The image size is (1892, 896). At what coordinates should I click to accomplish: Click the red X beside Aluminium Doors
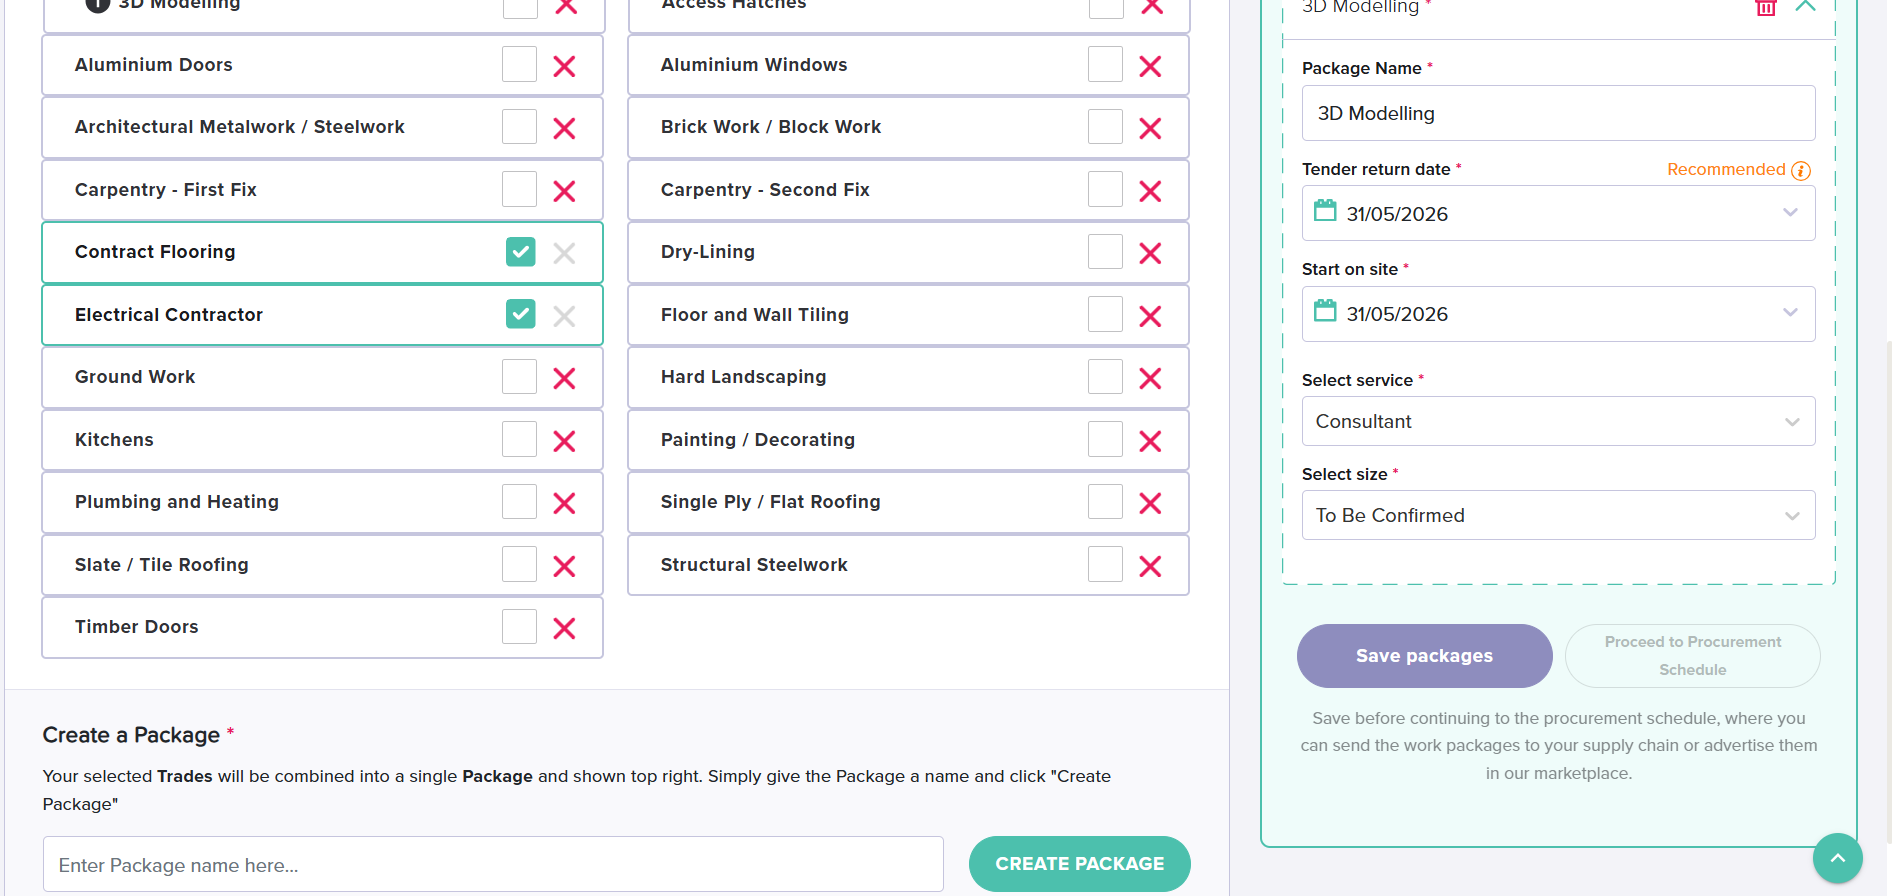(564, 66)
